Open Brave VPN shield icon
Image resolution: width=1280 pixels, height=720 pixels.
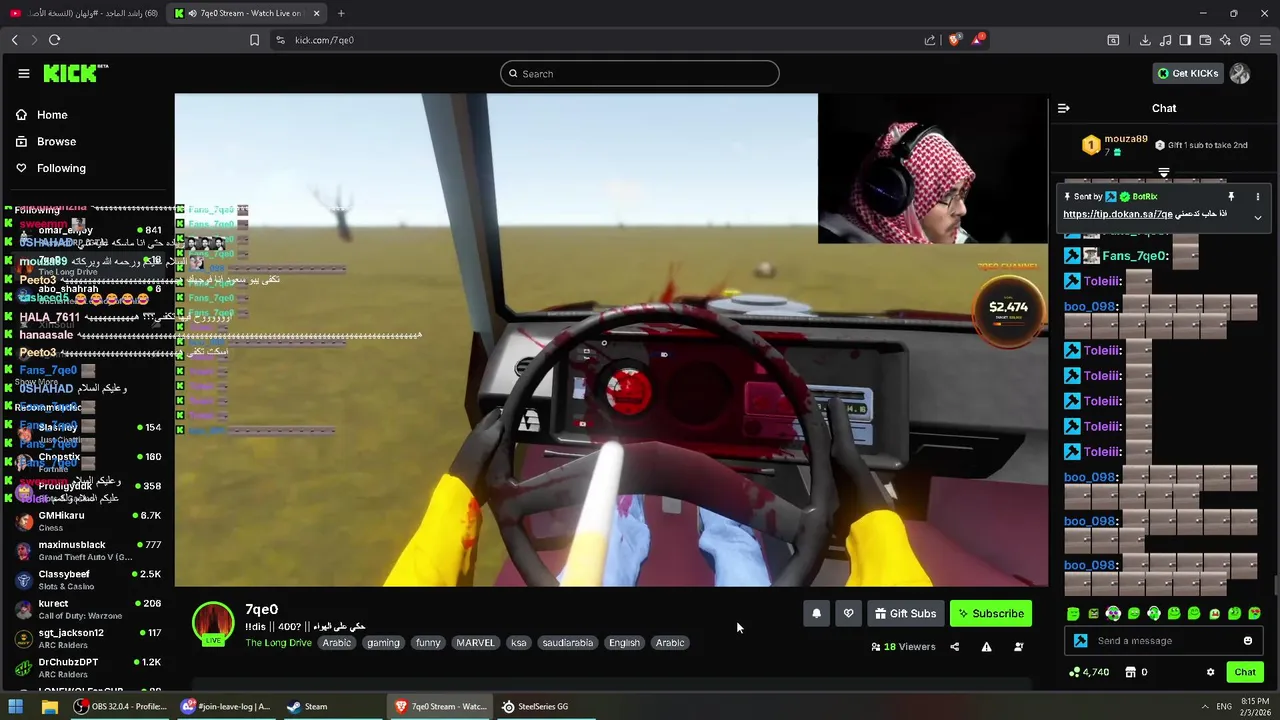point(1245,40)
